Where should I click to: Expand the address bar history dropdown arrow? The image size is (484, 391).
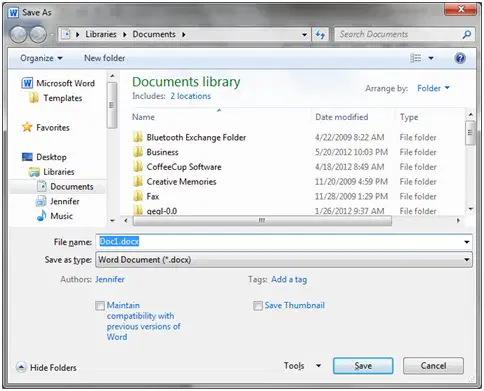[x=304, y=35]
